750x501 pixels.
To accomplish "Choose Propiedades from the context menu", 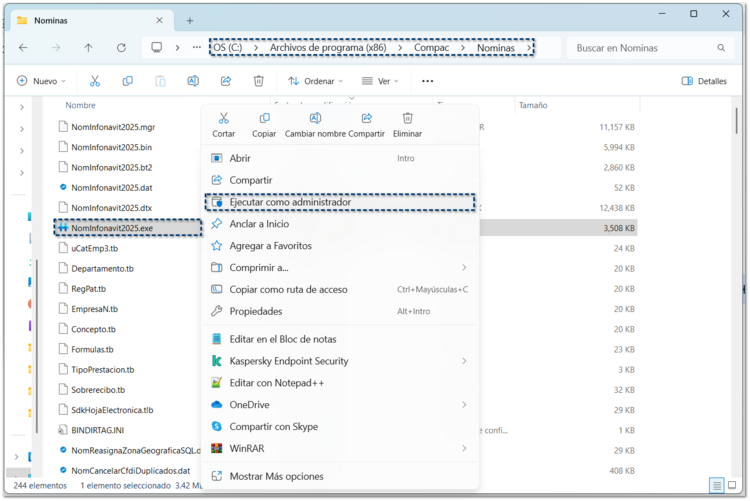I will [x=256, y=311].
